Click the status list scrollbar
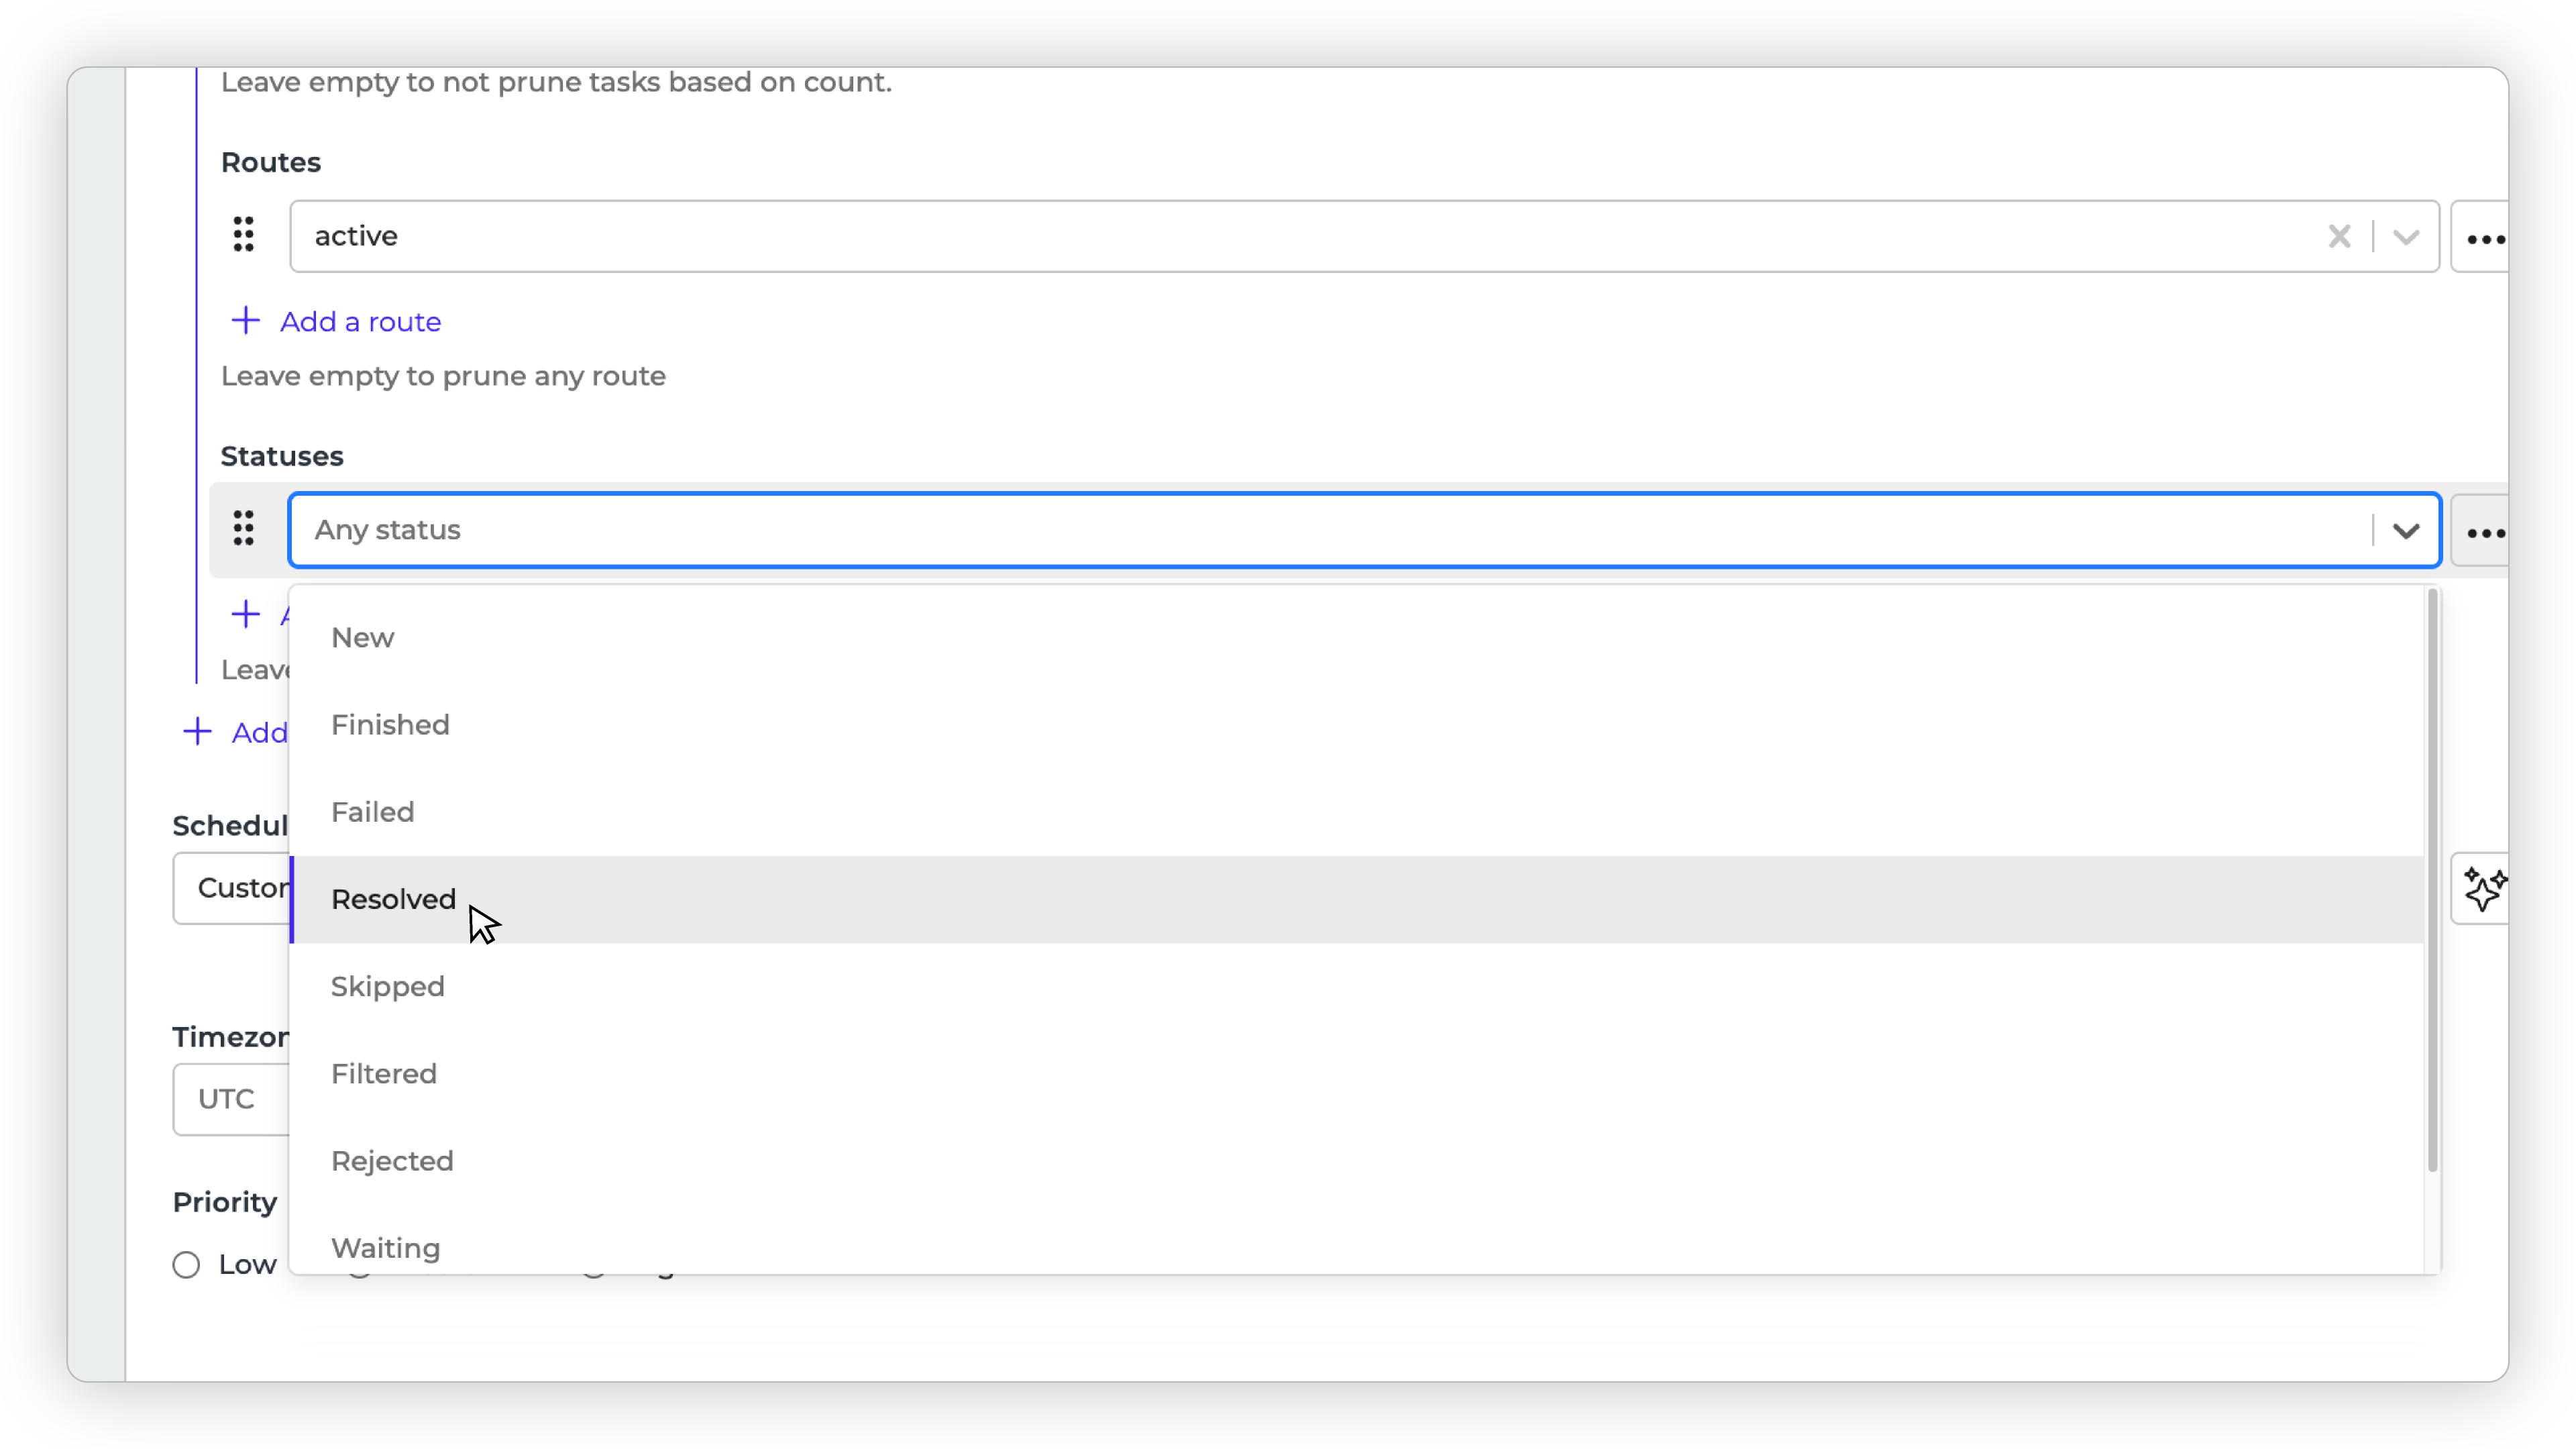2576x1449 pixels. coord(2432,880)
